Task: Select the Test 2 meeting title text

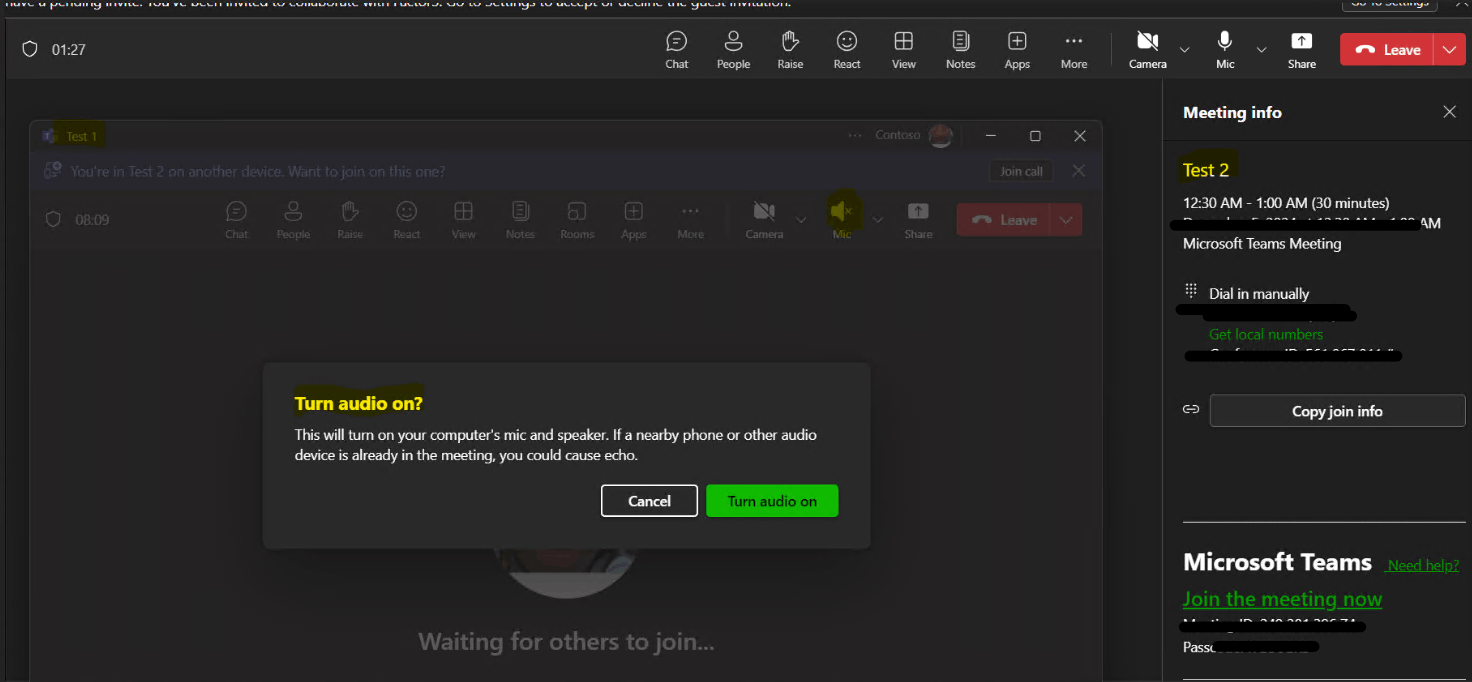Action: point(1206,170)
